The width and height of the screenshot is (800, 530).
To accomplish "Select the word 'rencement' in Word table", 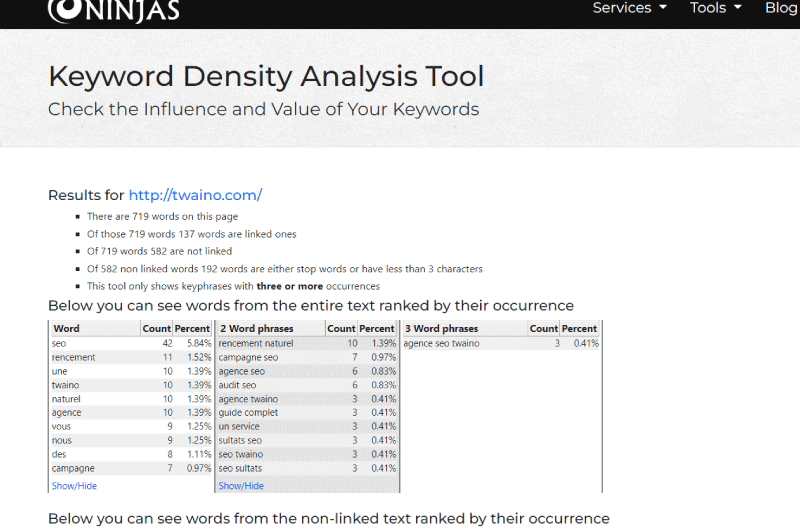I will [x=73, y=358].
